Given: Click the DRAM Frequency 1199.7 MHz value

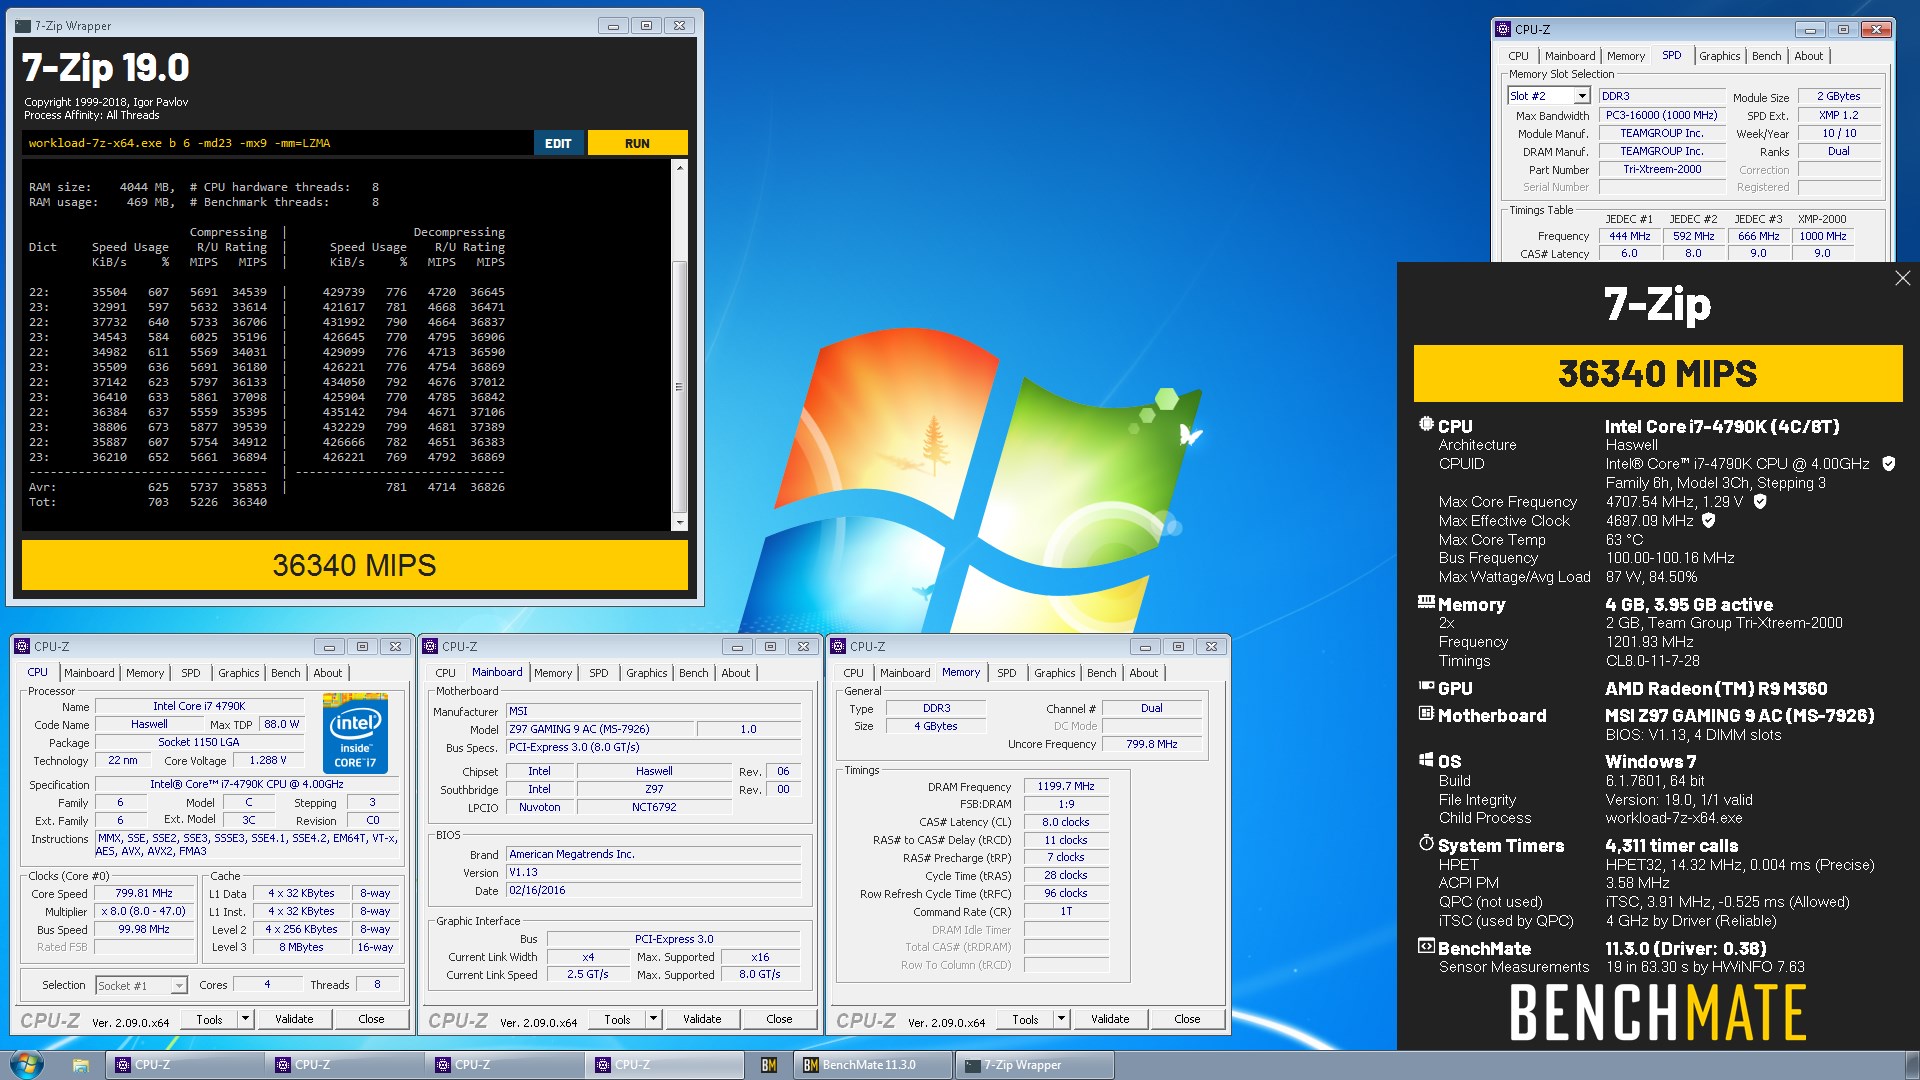Looking at the screenshot, I should pyautogui.click(x=1065, y=786).
